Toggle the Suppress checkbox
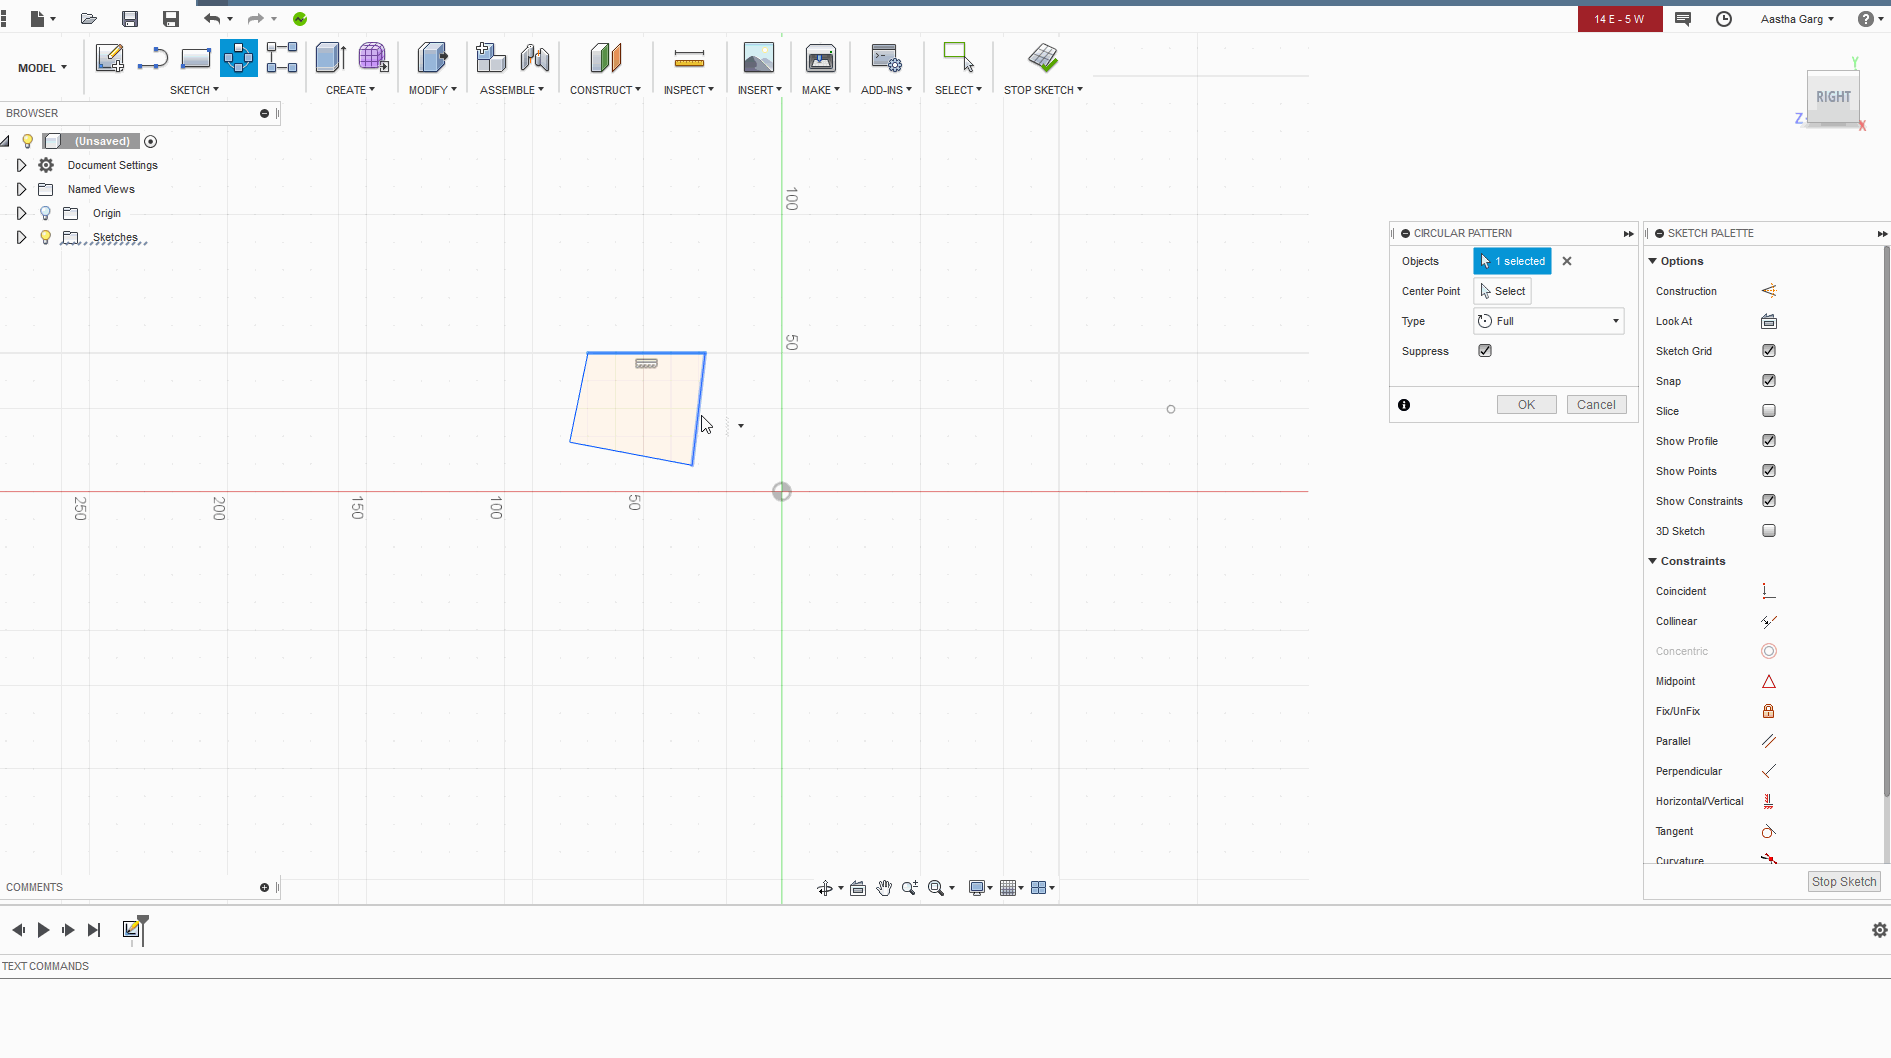This screenshot has width=1891, height=1058. [x=1485, y=351]
